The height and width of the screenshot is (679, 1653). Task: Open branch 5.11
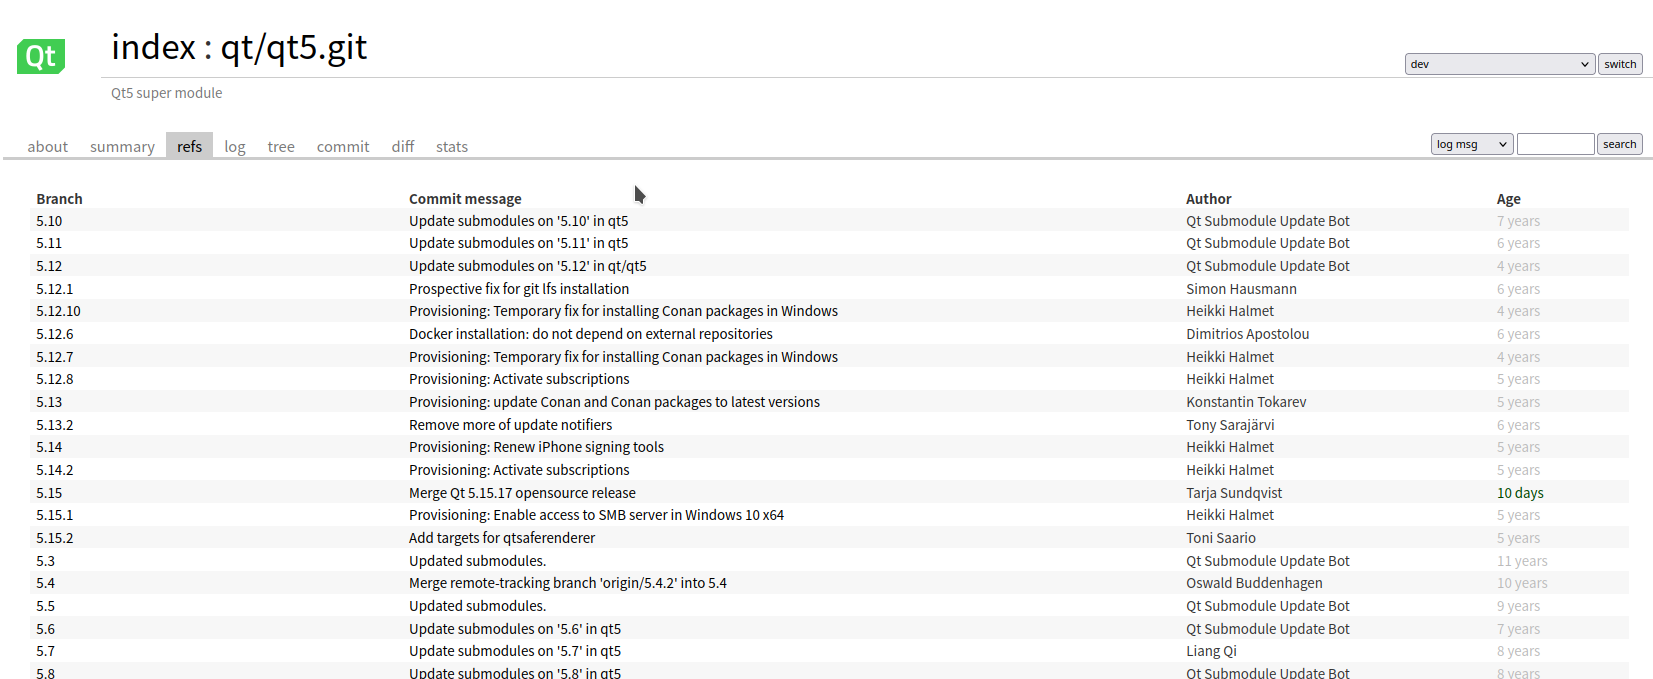(x=49, y=243)
